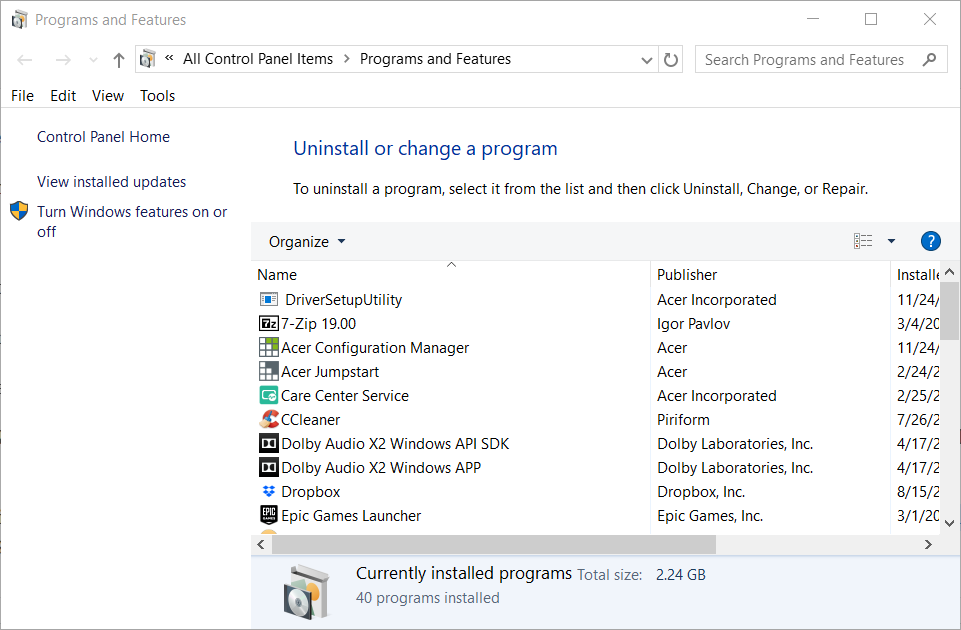Select the Dropbox, Inc. publisher cell
This screenshot has width=961, height=630.
click(701, 491)
